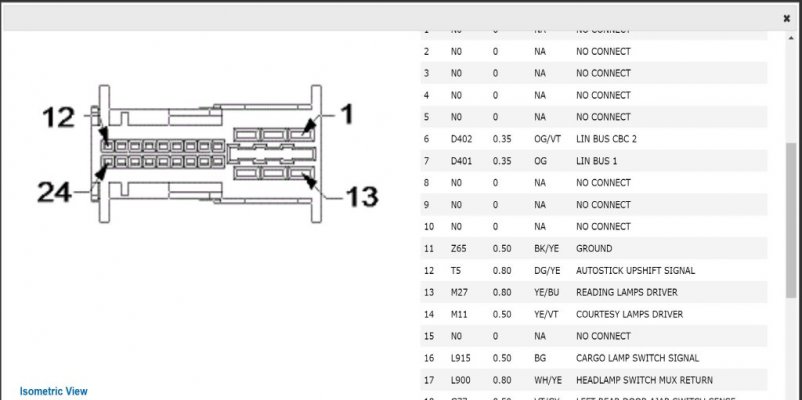Click circuit code D402 in the table
The height and width of the screenshot is (400, 802).
(461, 139)
